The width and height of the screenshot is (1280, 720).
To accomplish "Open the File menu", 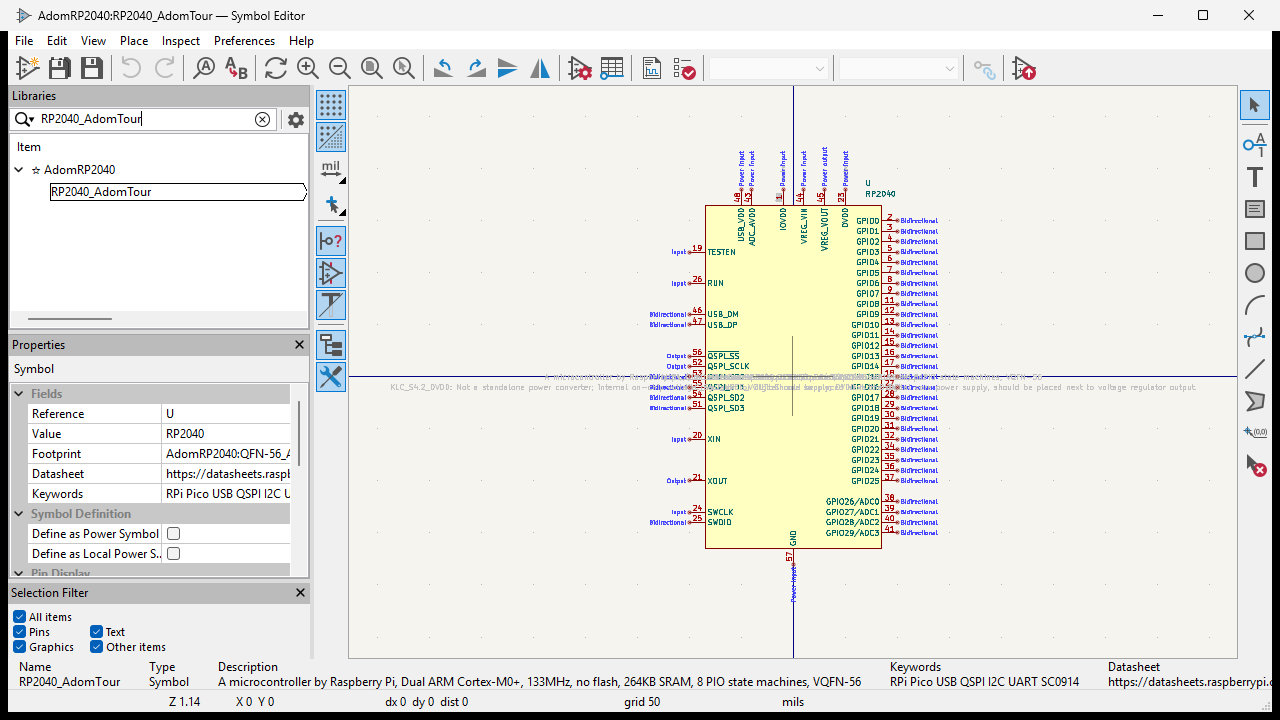I will pyautogui.click(x=24, y=41).
